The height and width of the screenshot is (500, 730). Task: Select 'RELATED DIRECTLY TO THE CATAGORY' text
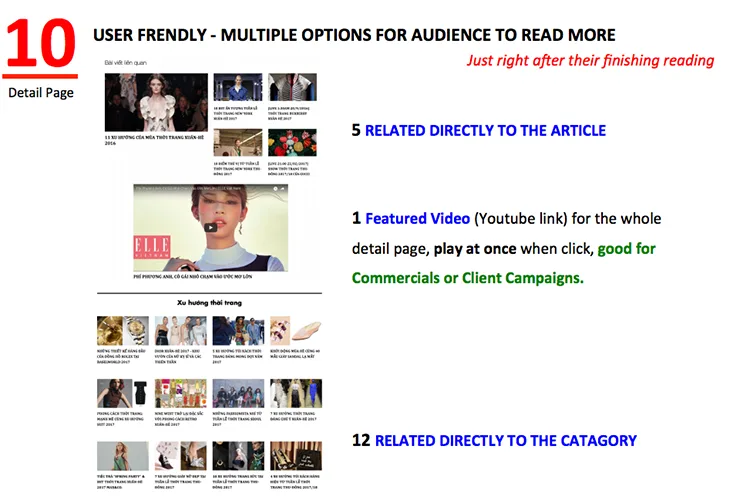pos(506,440)
